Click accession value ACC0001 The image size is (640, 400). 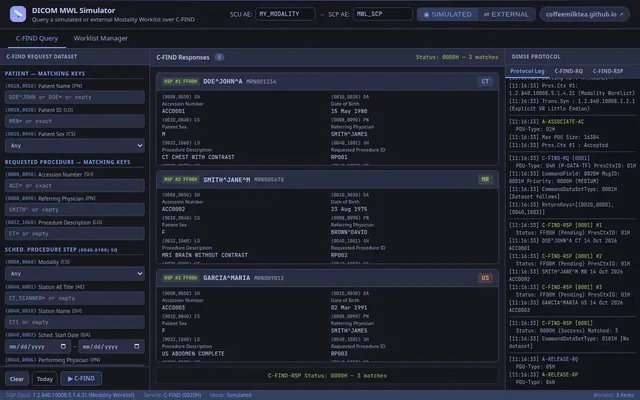173,111
